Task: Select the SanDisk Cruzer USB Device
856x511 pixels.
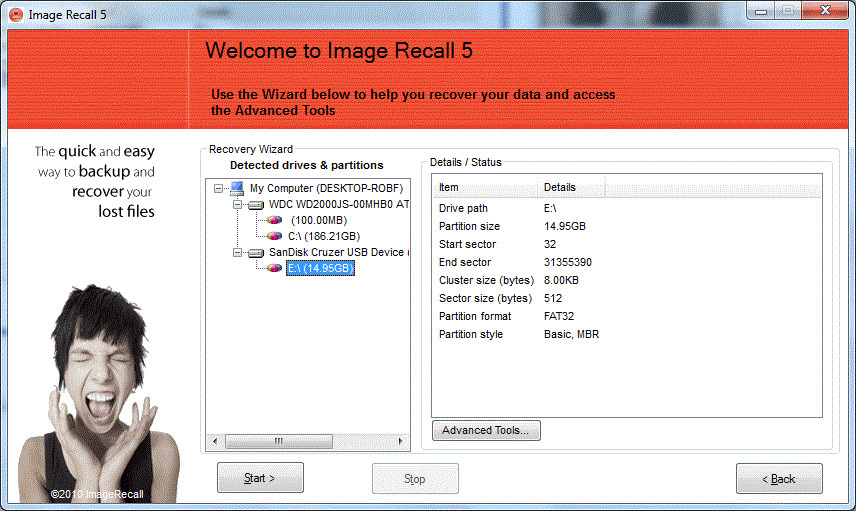Action: (x=338, y=252)
